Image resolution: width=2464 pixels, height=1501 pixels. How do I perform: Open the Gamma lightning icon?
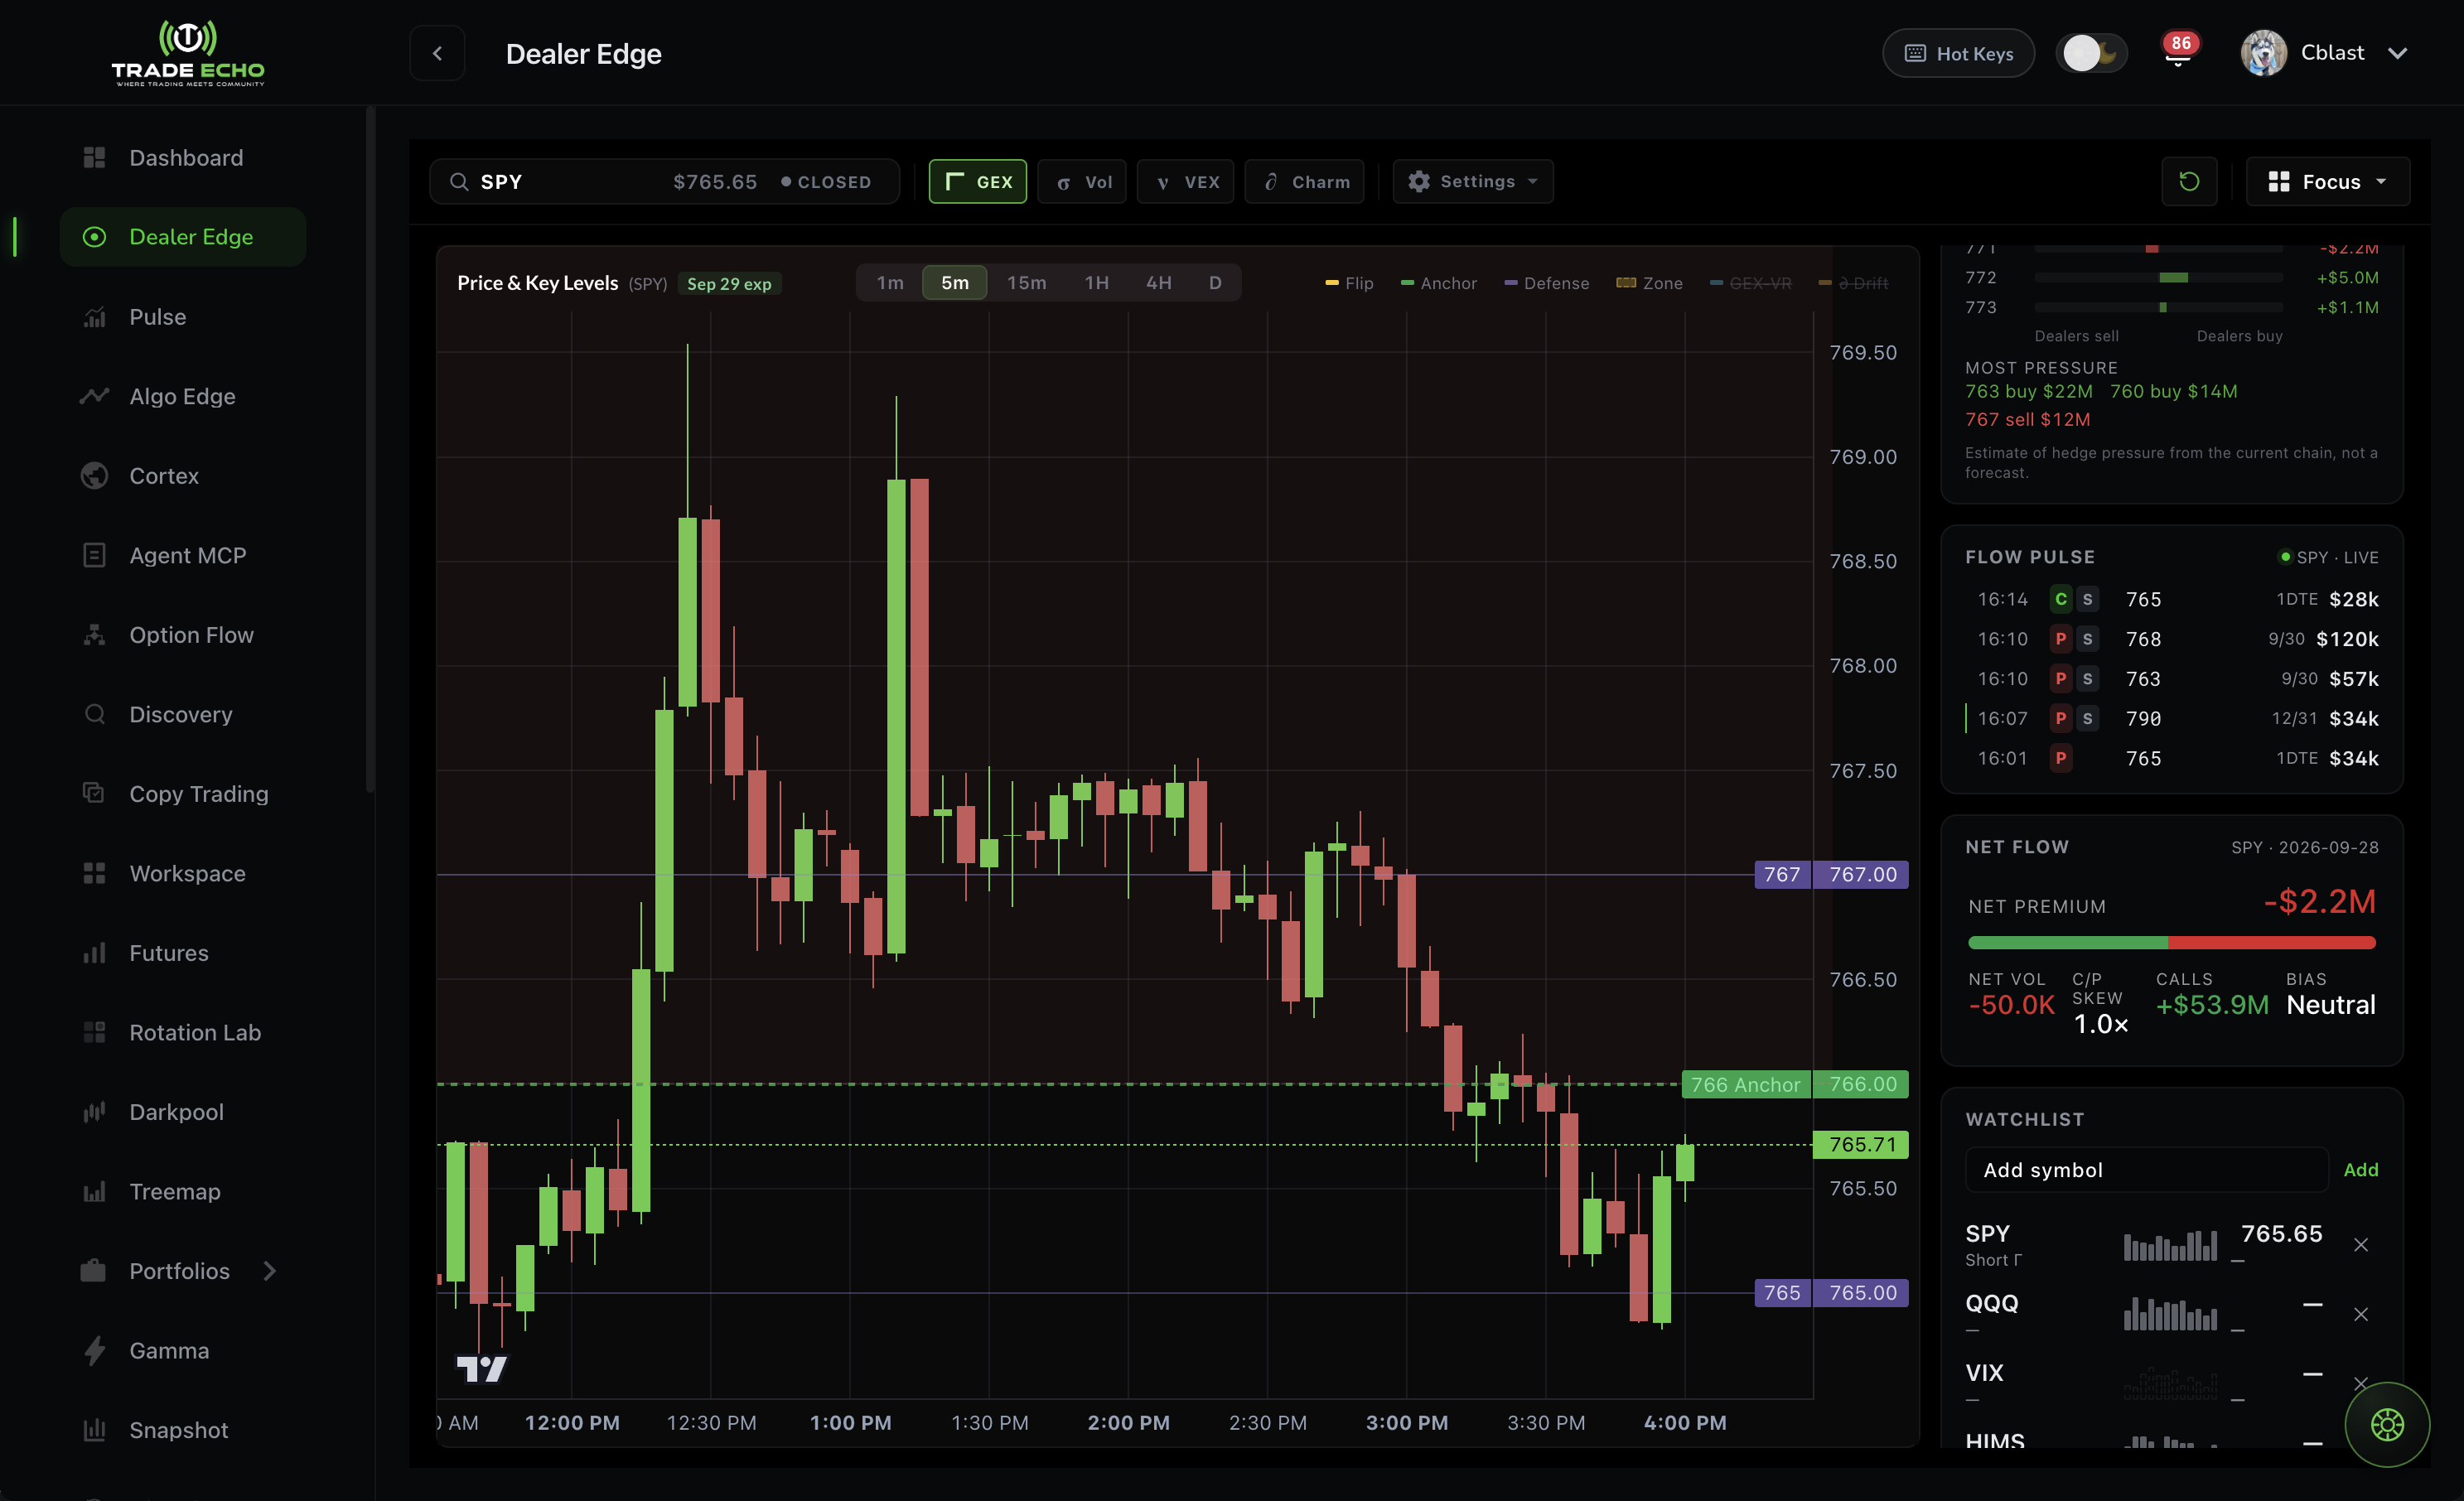94,1351
